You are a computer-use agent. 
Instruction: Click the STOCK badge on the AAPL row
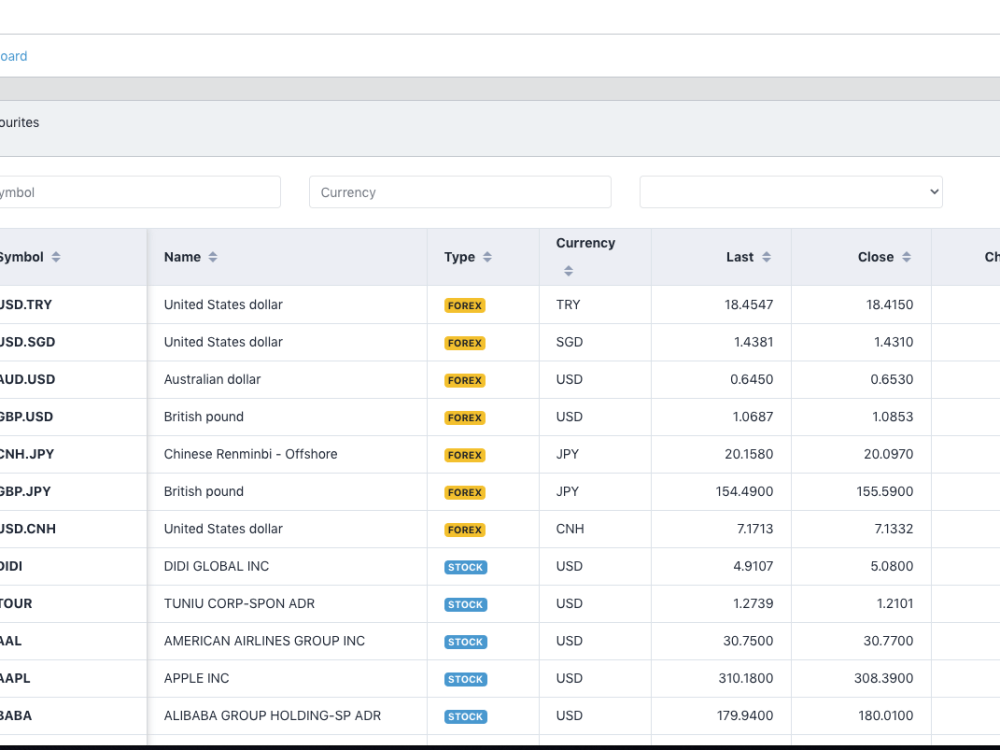point(465,679)
